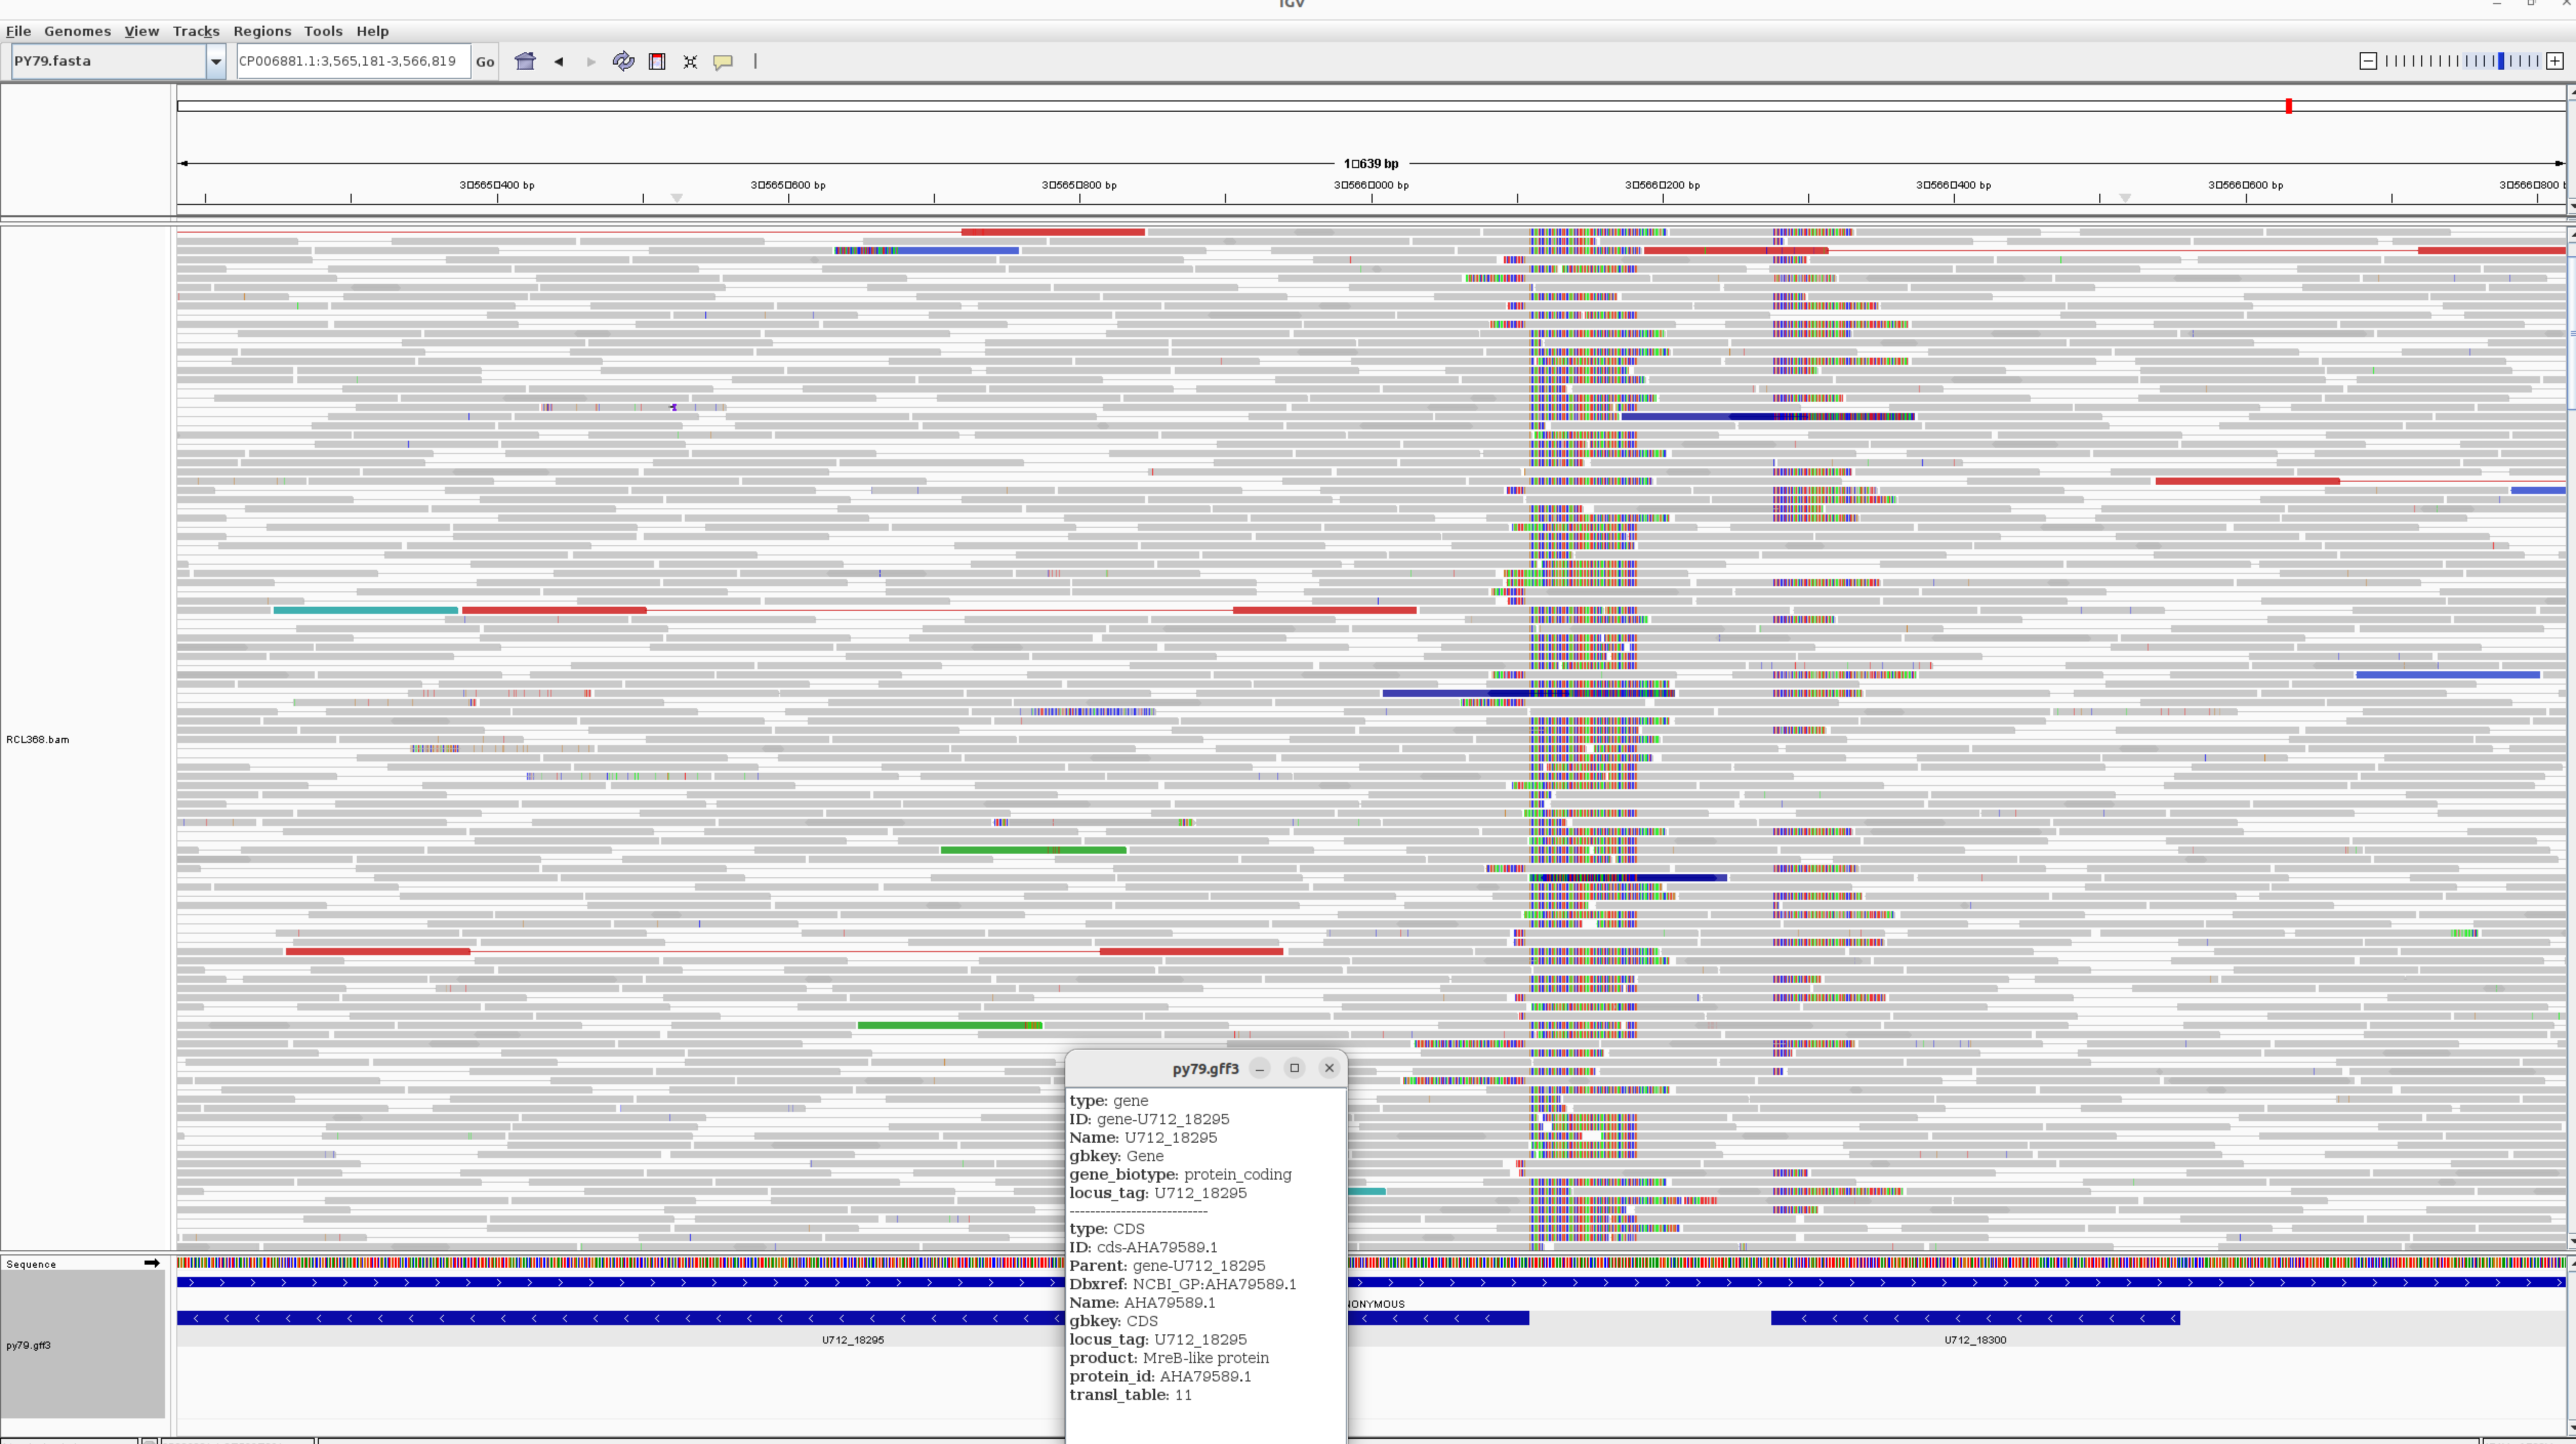Viewport: 2576px width, 1444px height.
Task: Select the py79.gff3 track name
Action: pyautogui.click(x=28, y=1345)
